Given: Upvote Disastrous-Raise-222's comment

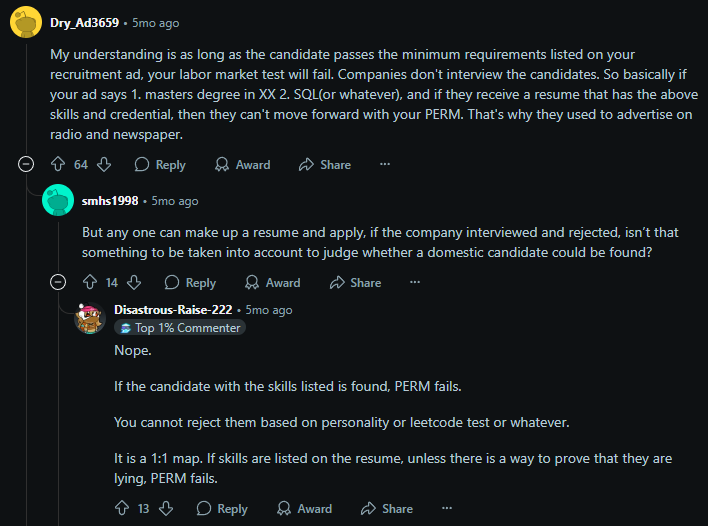Looking at the screenshot, I should tap(121, 509).
